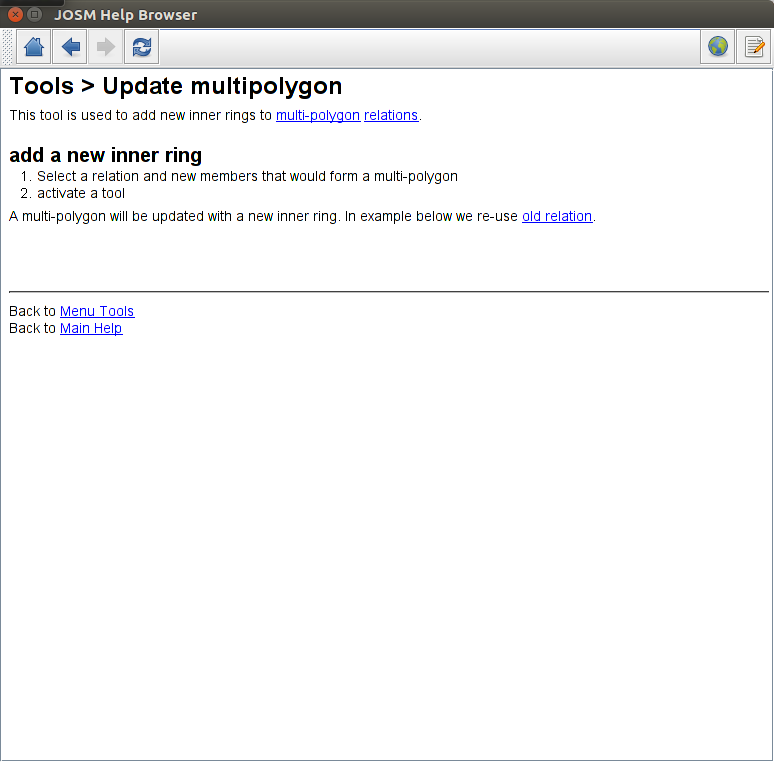
Task: Go to the help home page icon
Action: pos(34,47)
